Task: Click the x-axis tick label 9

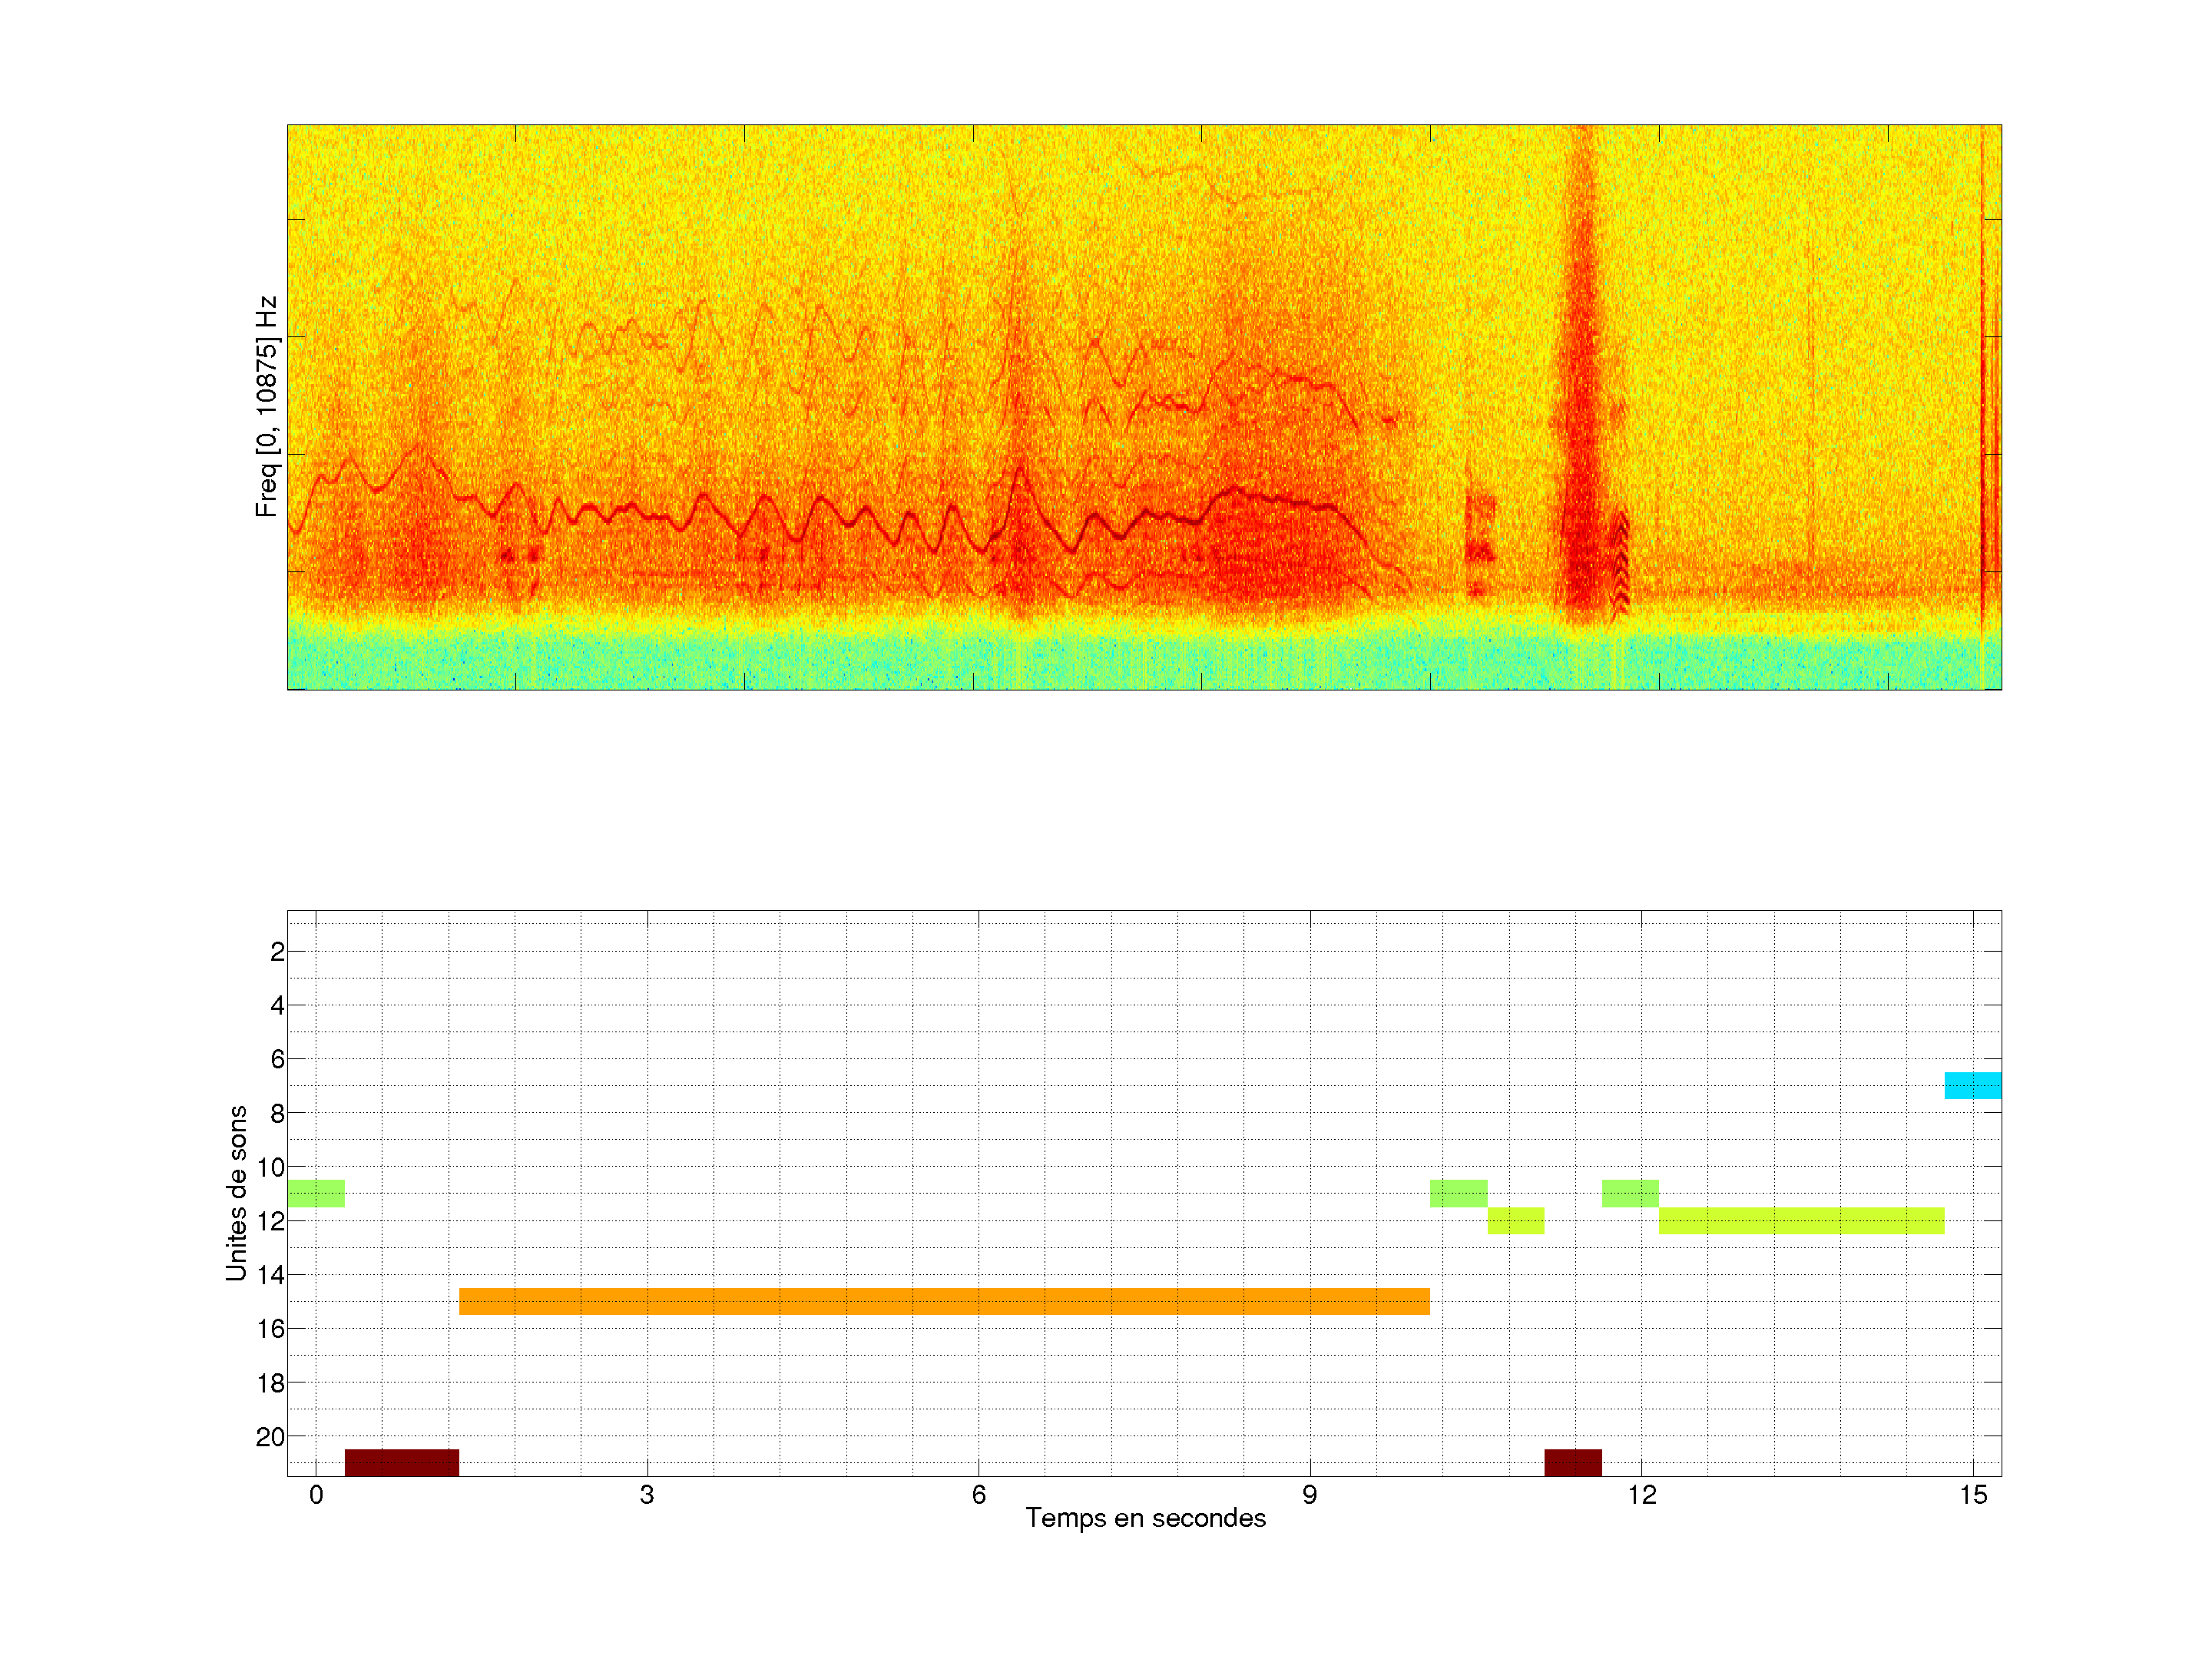Action: click(1309, 1495)
